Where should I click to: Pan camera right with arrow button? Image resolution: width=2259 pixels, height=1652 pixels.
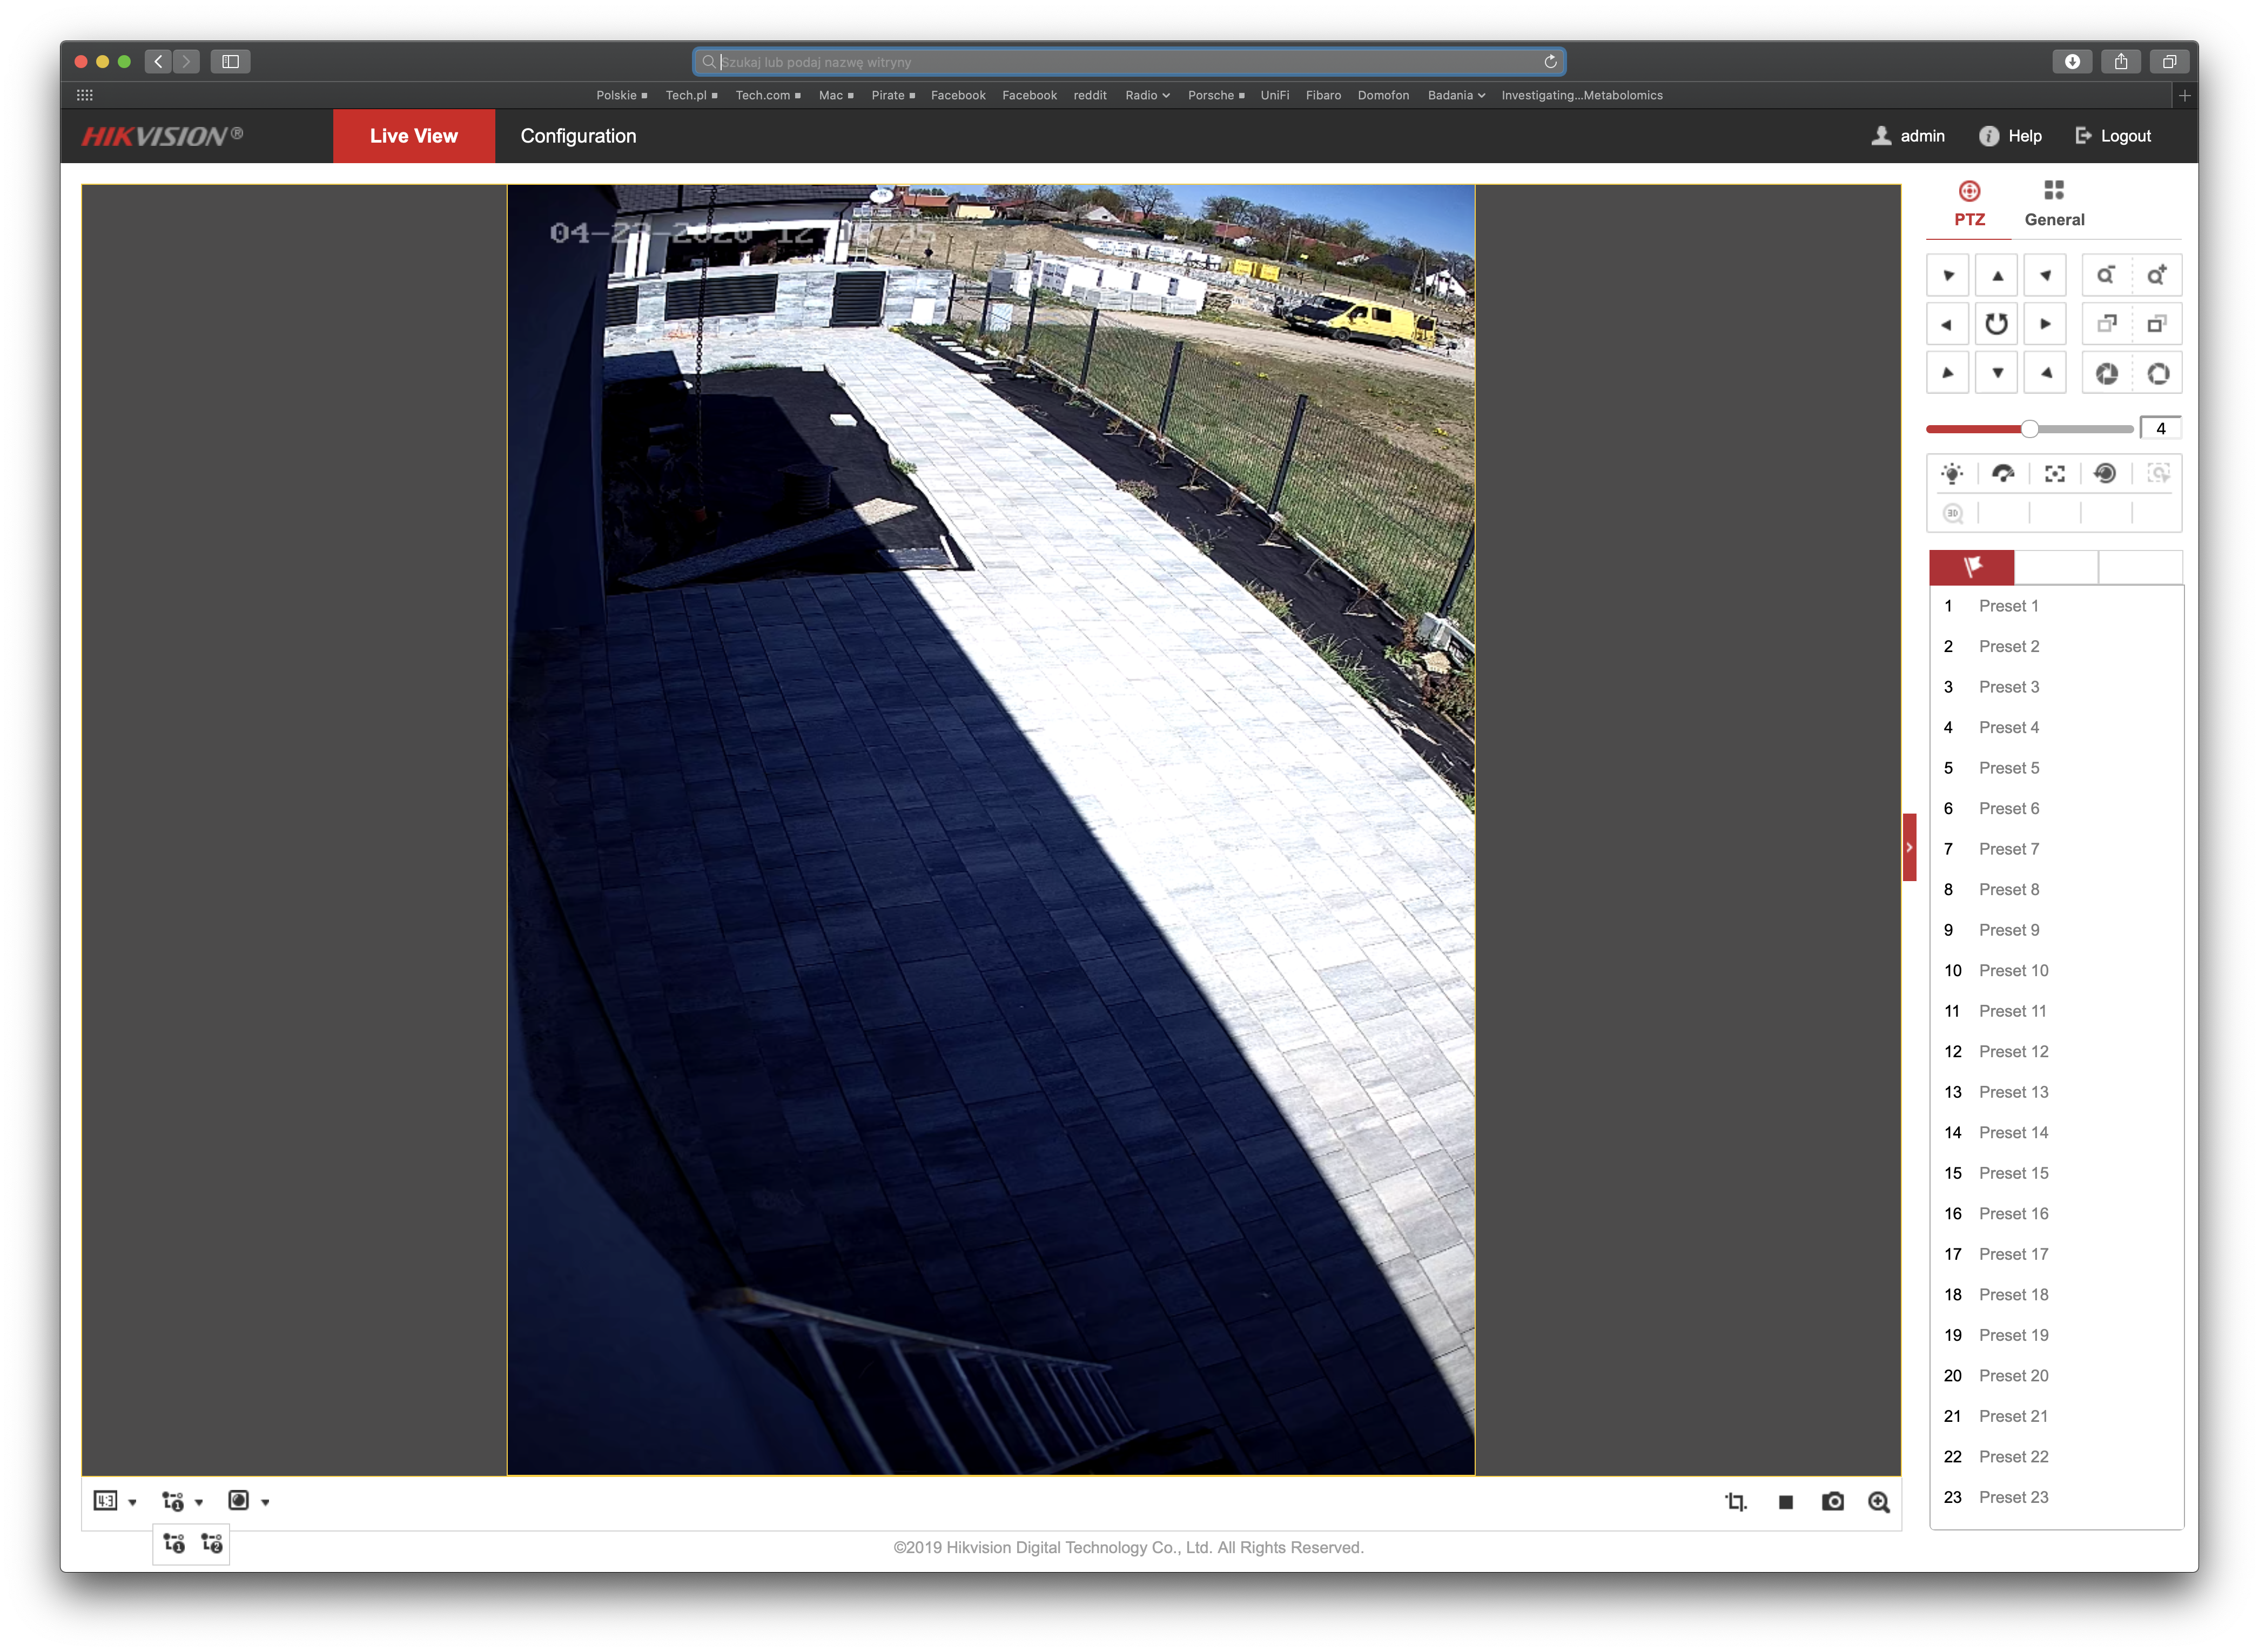2045,324
